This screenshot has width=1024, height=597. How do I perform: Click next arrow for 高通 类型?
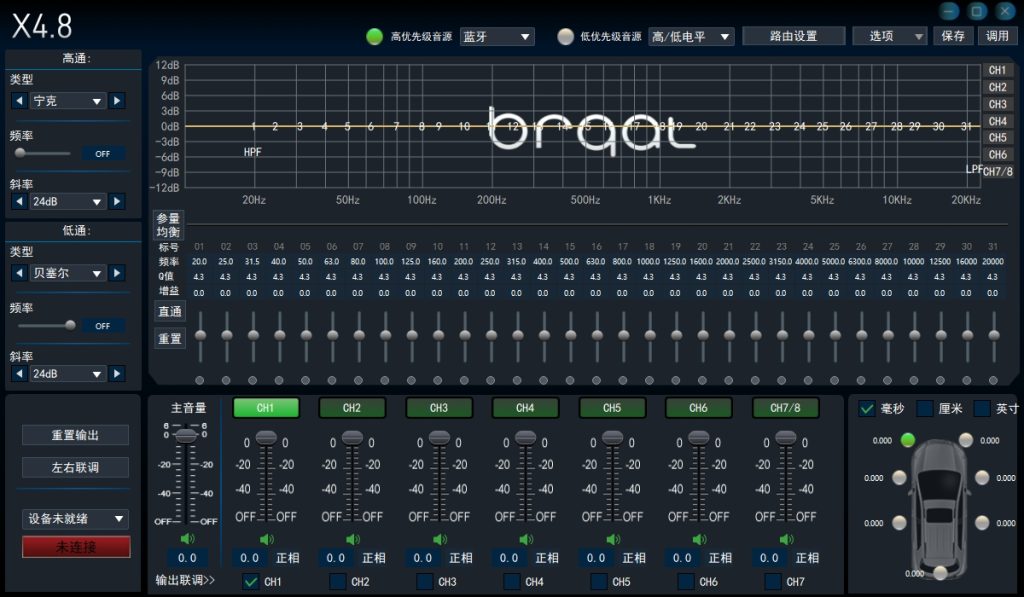(x=117, y=101)
